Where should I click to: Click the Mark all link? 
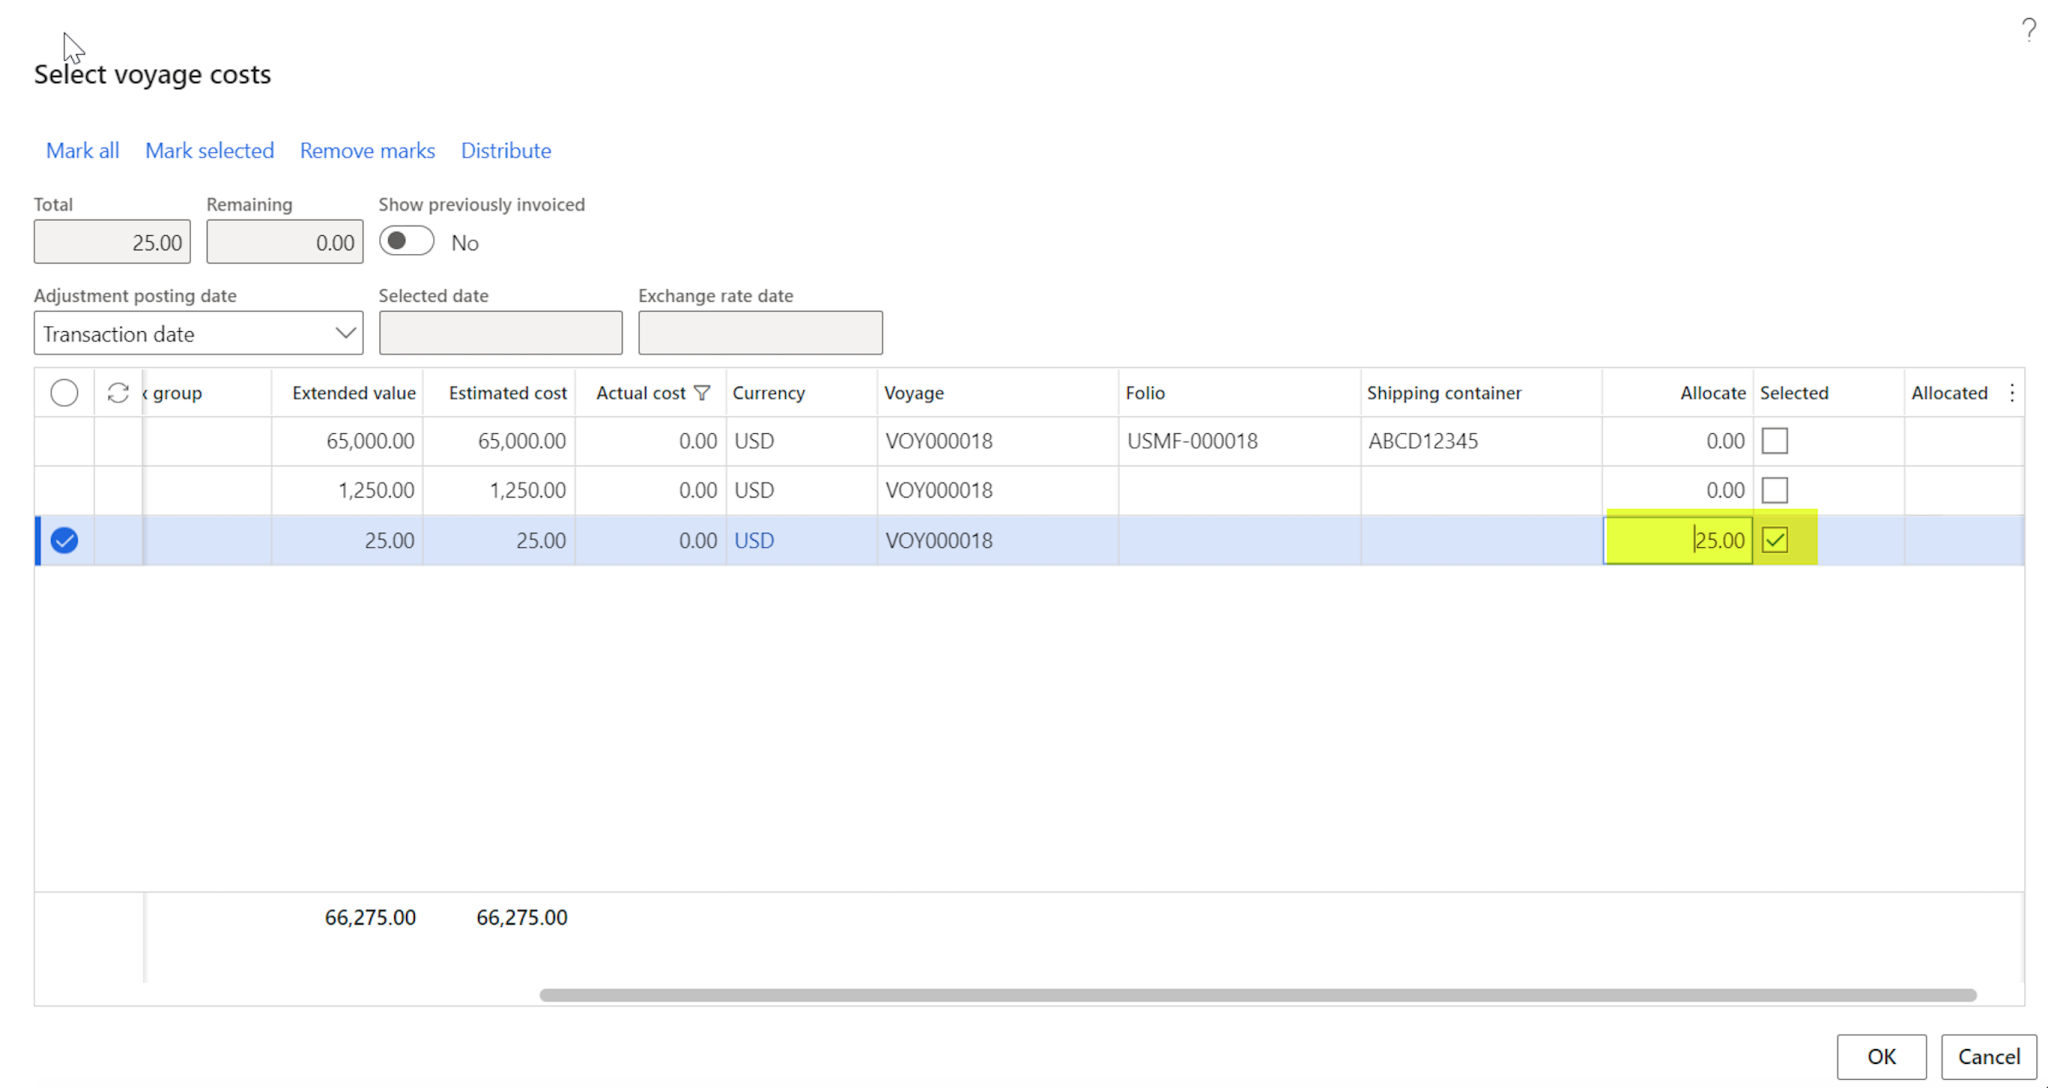click(82, 150)
